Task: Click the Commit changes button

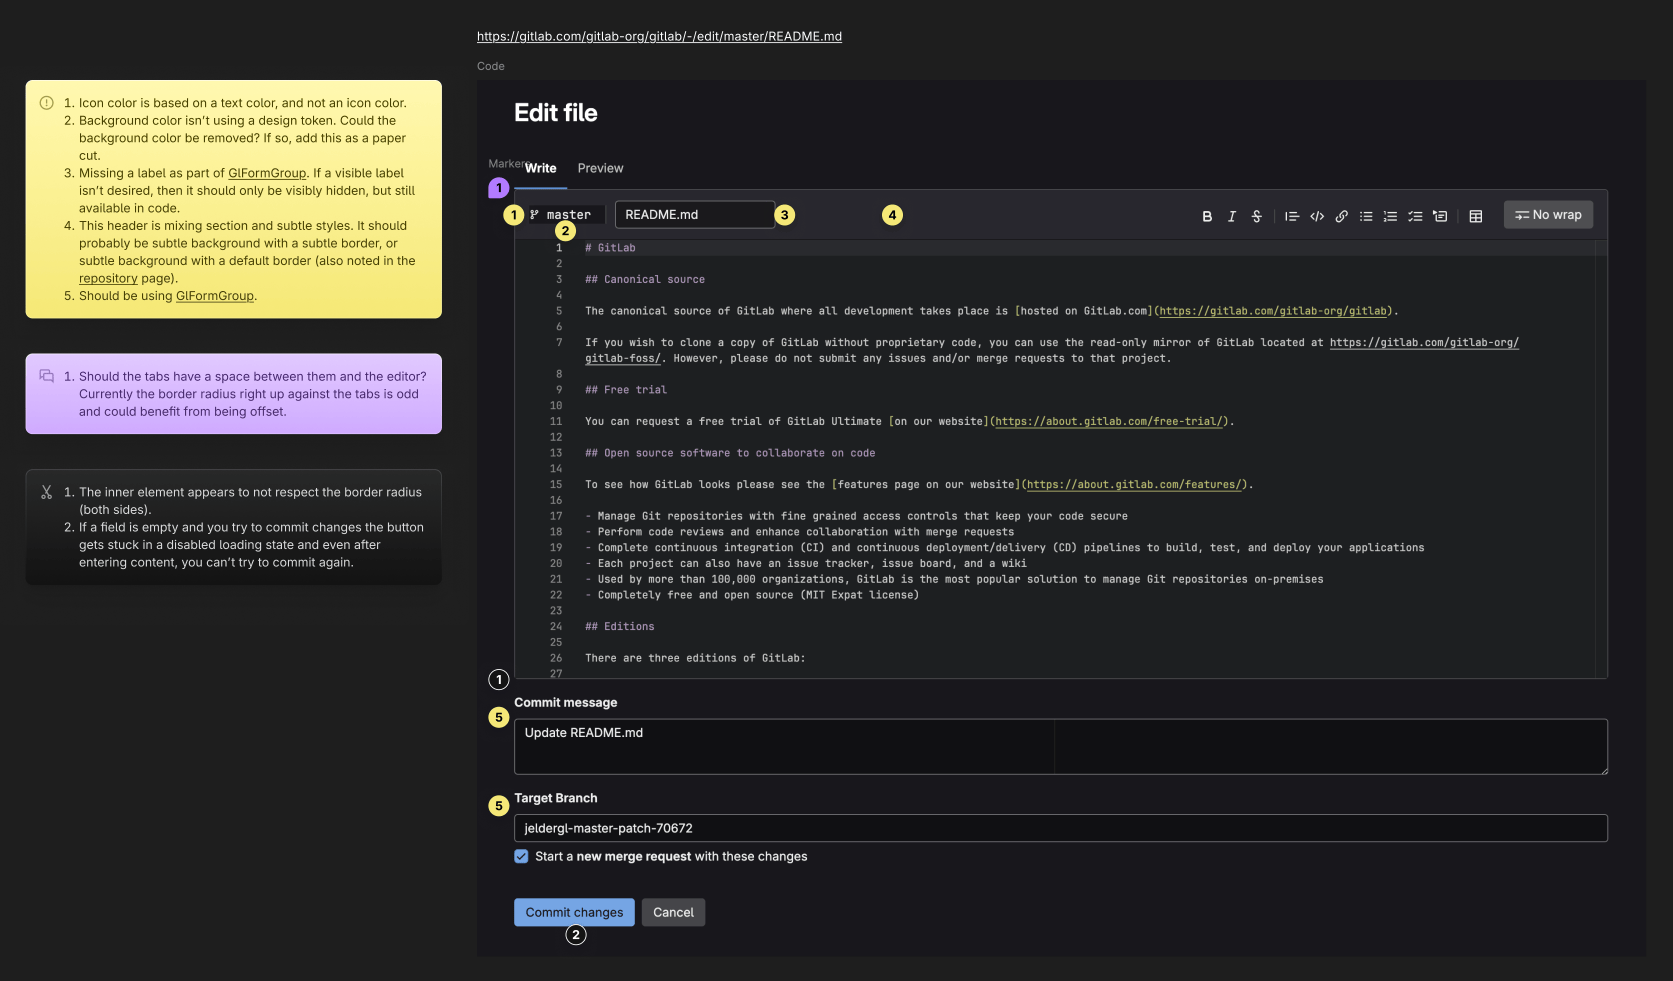Action: (574, 912)
